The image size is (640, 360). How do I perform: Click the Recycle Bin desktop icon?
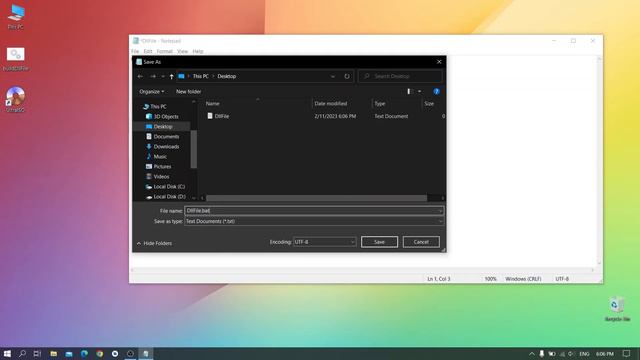[x=617, y=309]
